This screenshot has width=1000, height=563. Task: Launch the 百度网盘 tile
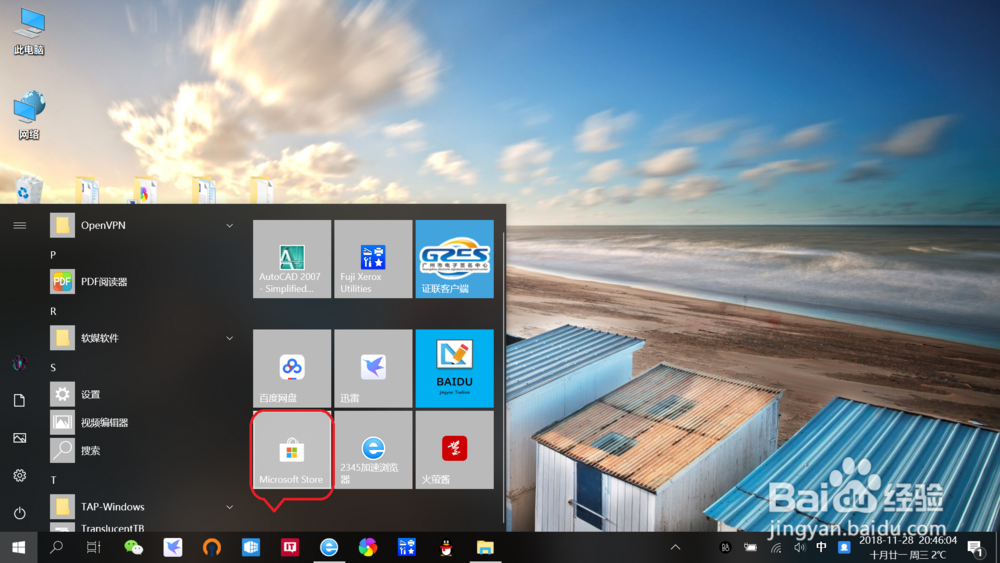click(x=291, y=369)
